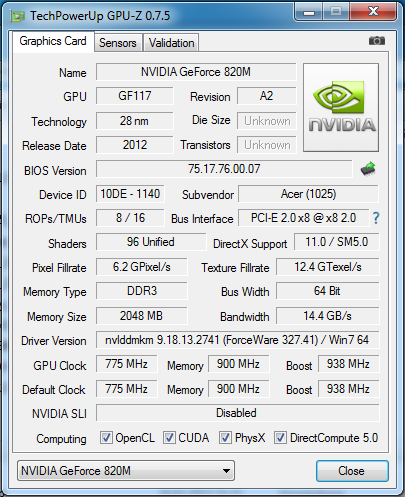Switch to the Sensors tab

(x=118, y=43)
